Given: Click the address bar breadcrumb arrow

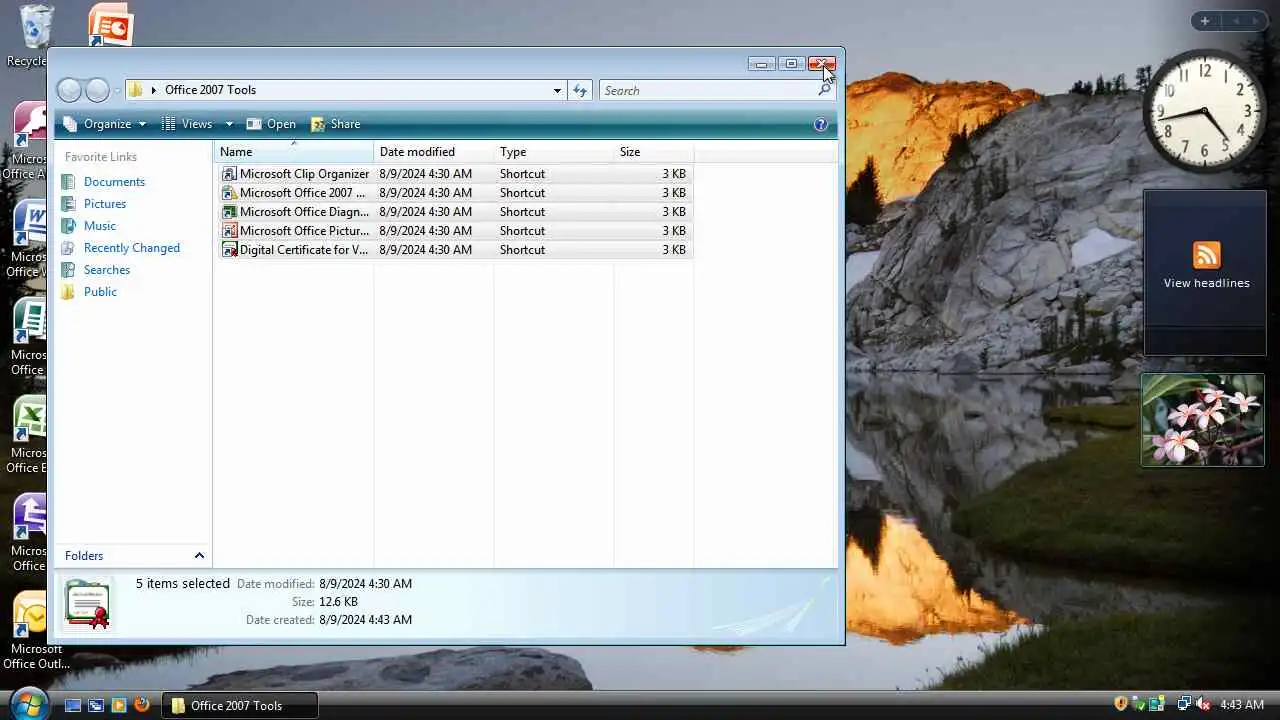Looking at the screenshot, I should 154,90.
